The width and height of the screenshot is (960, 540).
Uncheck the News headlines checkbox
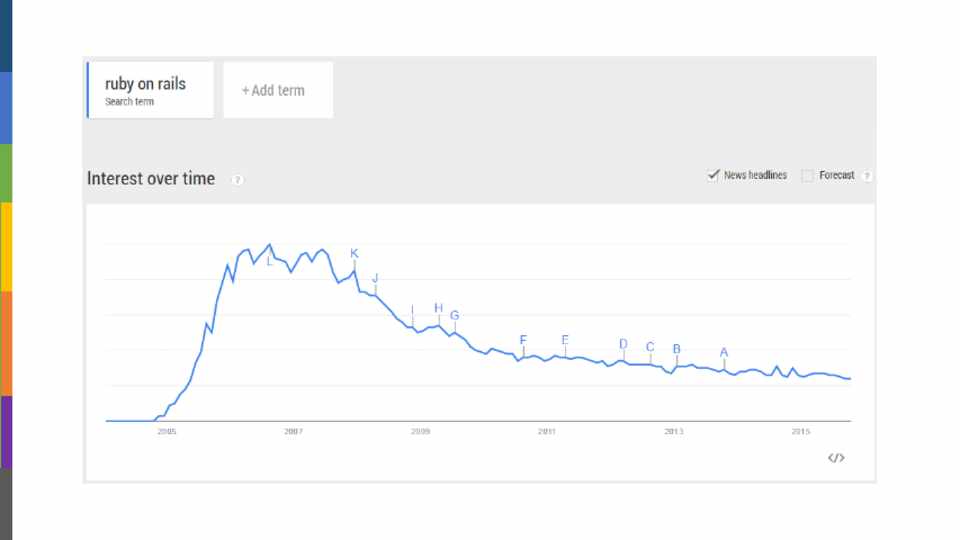click(x=713, y=175)
